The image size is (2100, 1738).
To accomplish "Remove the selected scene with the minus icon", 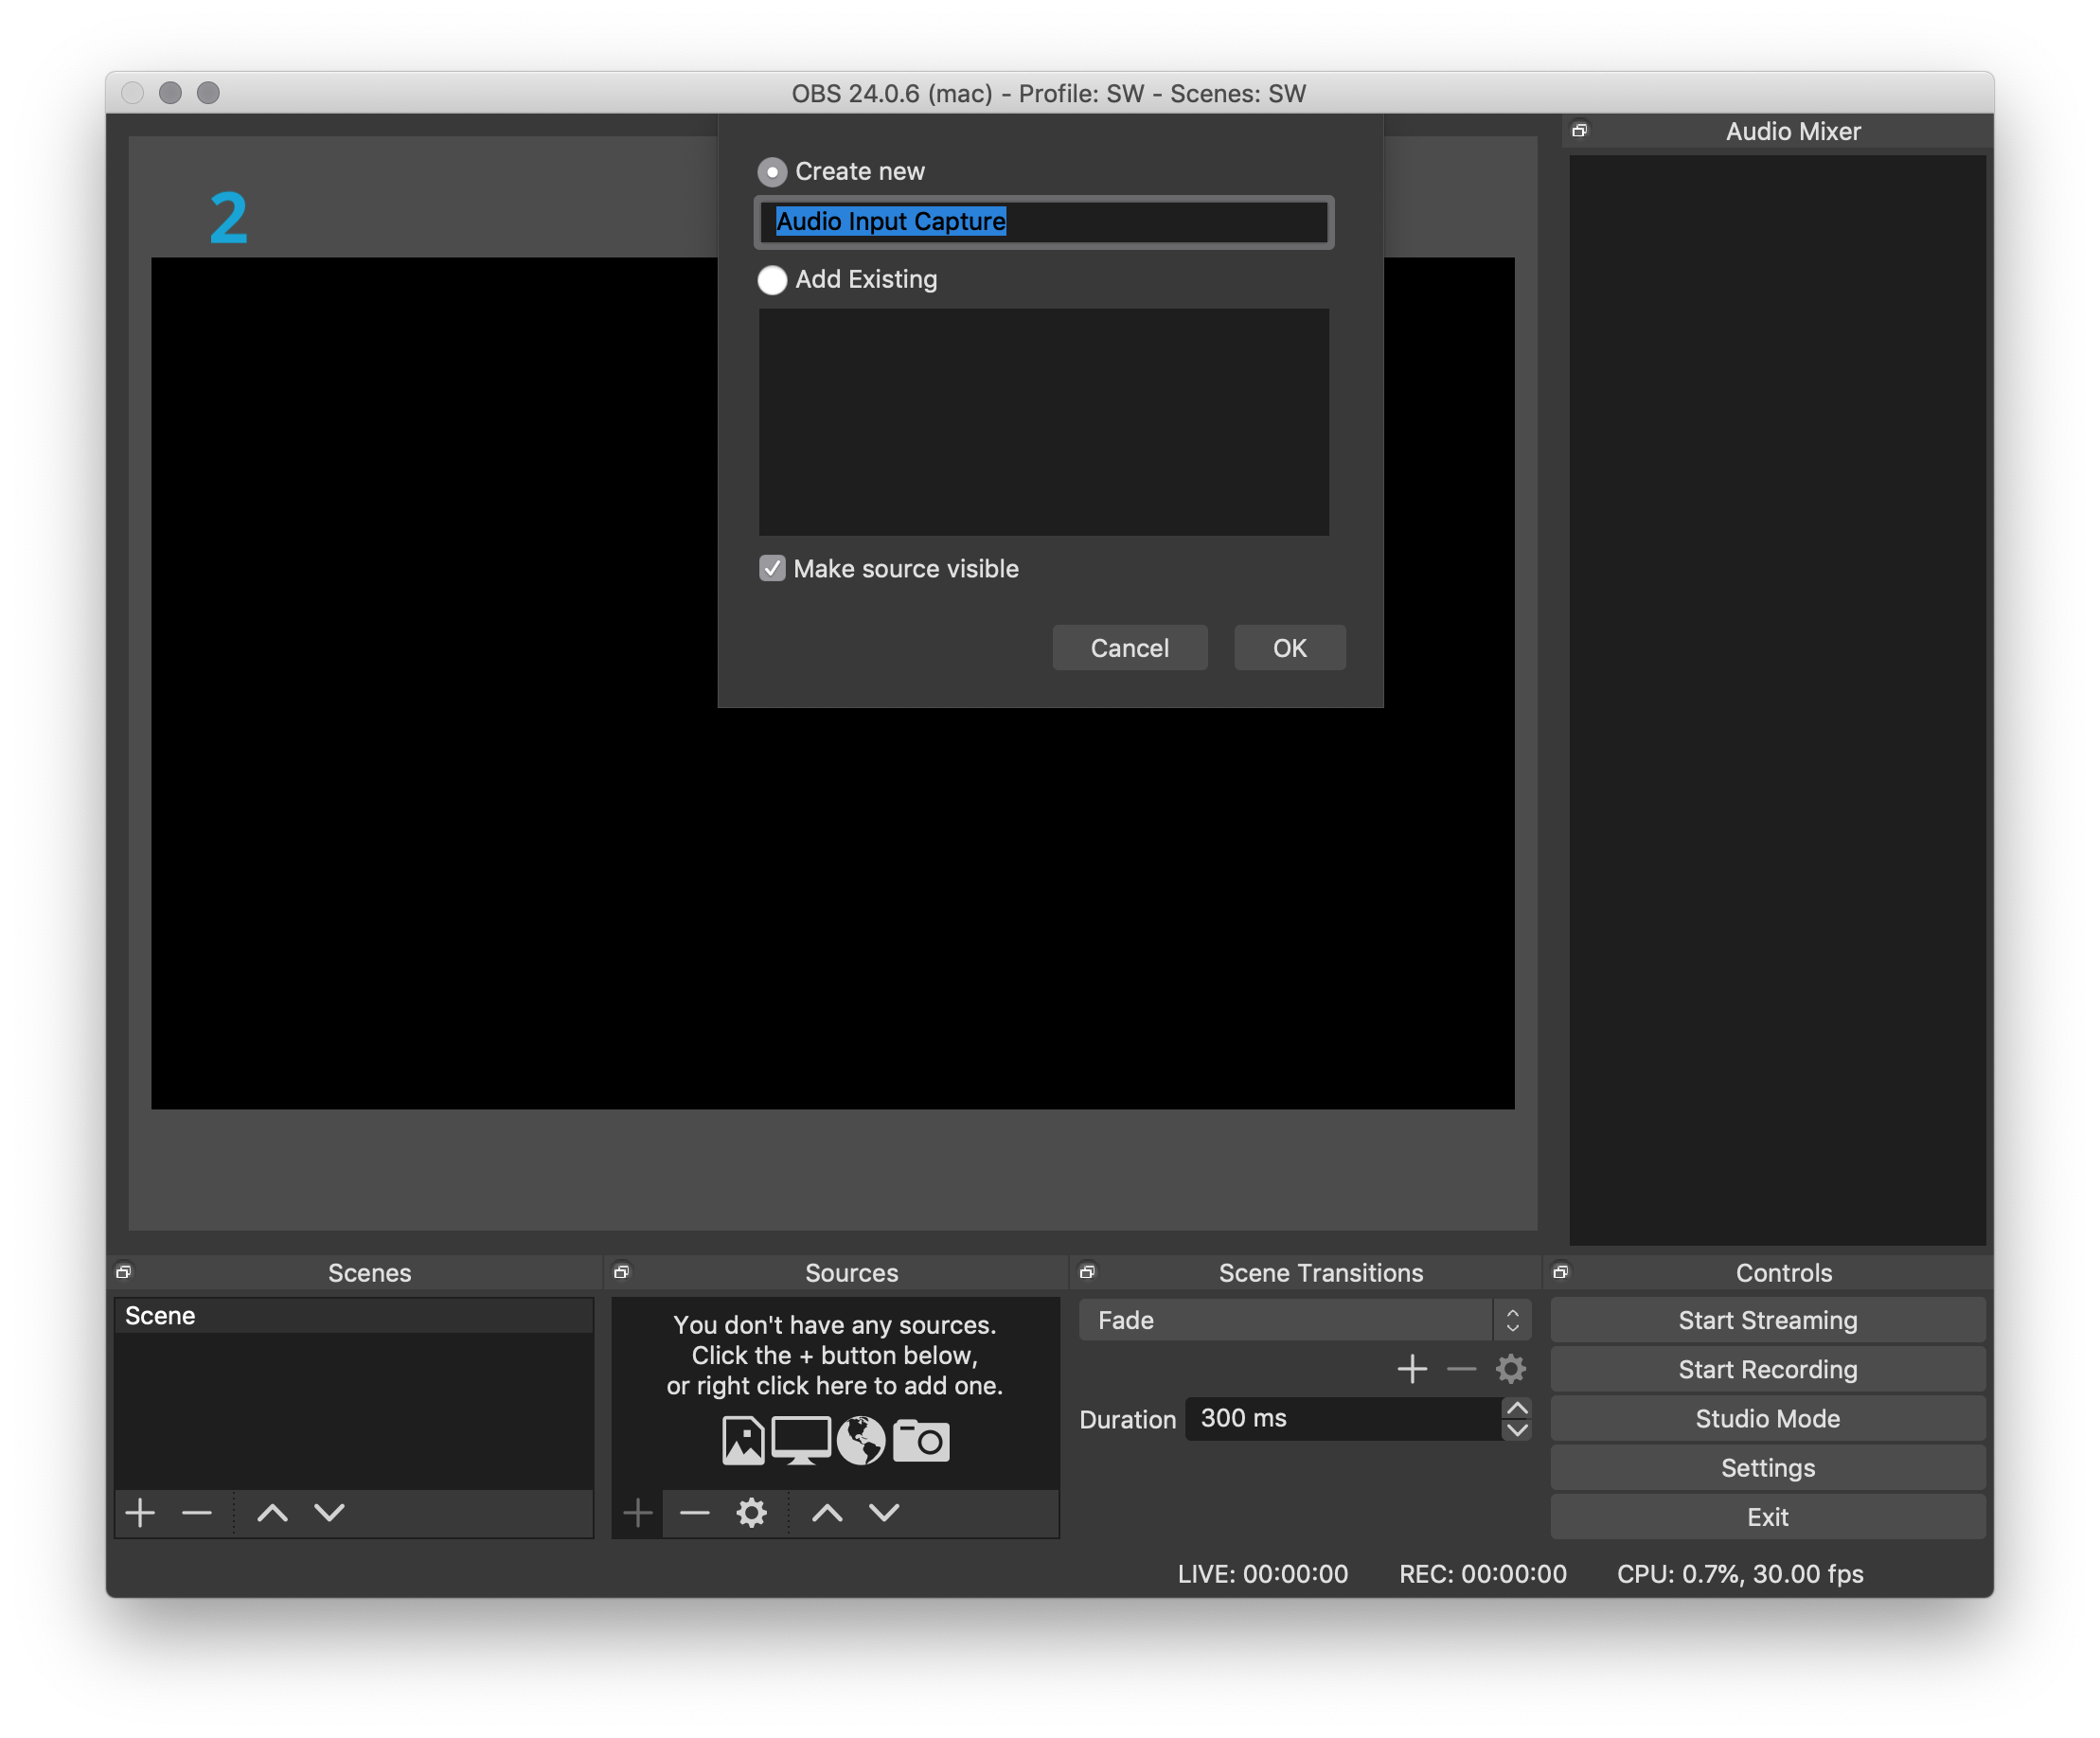I will pyautogui.click(x=197, y=1512).
